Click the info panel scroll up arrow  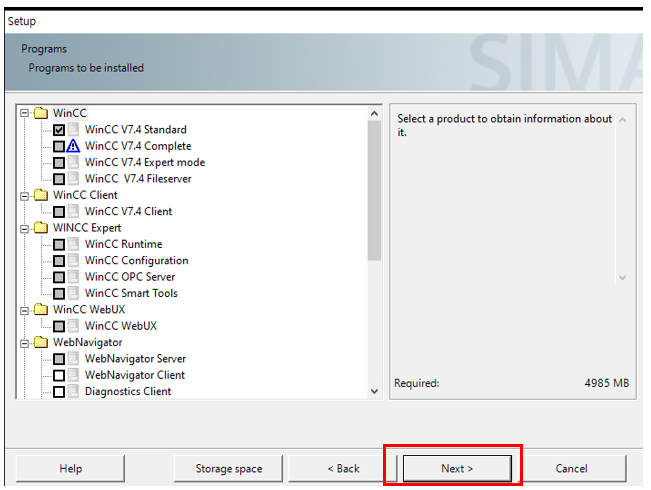coord(622,120)
